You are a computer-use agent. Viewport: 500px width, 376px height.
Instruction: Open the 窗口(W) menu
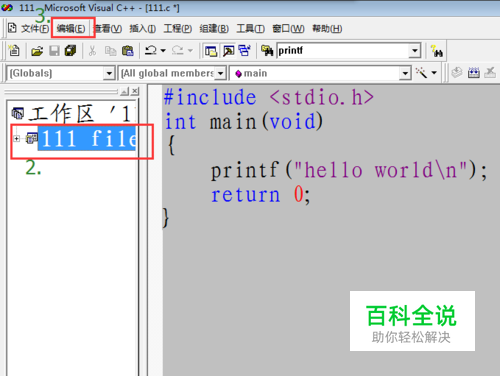288,29
